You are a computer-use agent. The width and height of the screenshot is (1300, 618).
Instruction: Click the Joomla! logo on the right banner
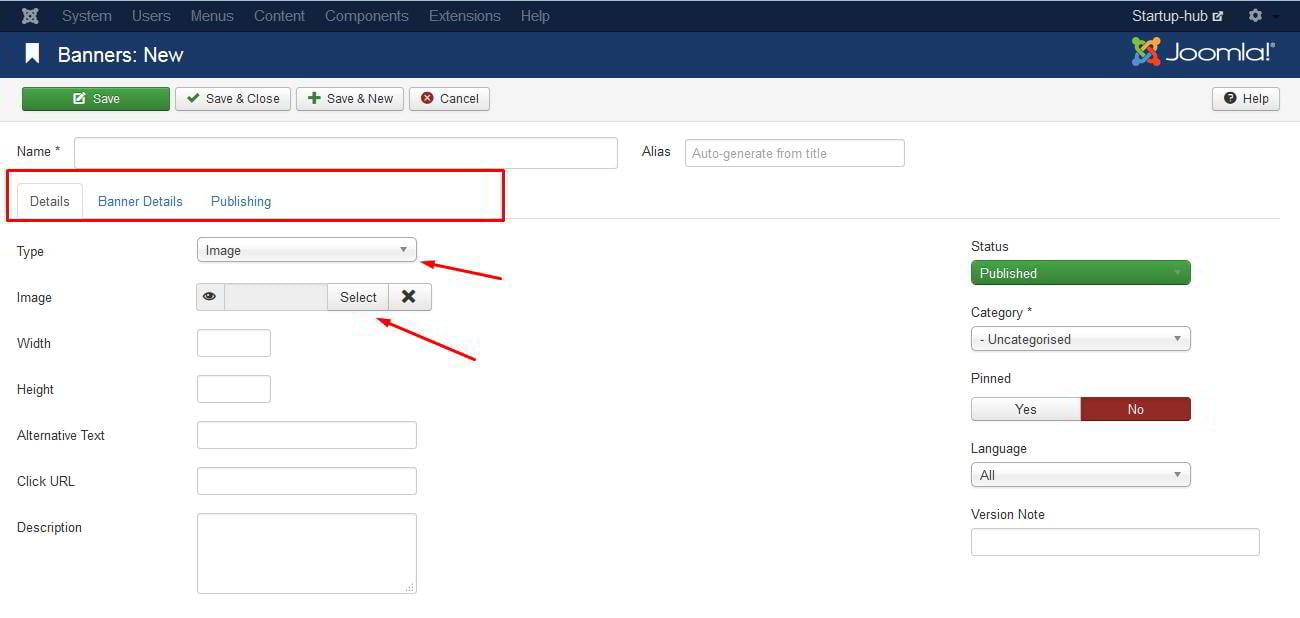[x=1203, y=52]
